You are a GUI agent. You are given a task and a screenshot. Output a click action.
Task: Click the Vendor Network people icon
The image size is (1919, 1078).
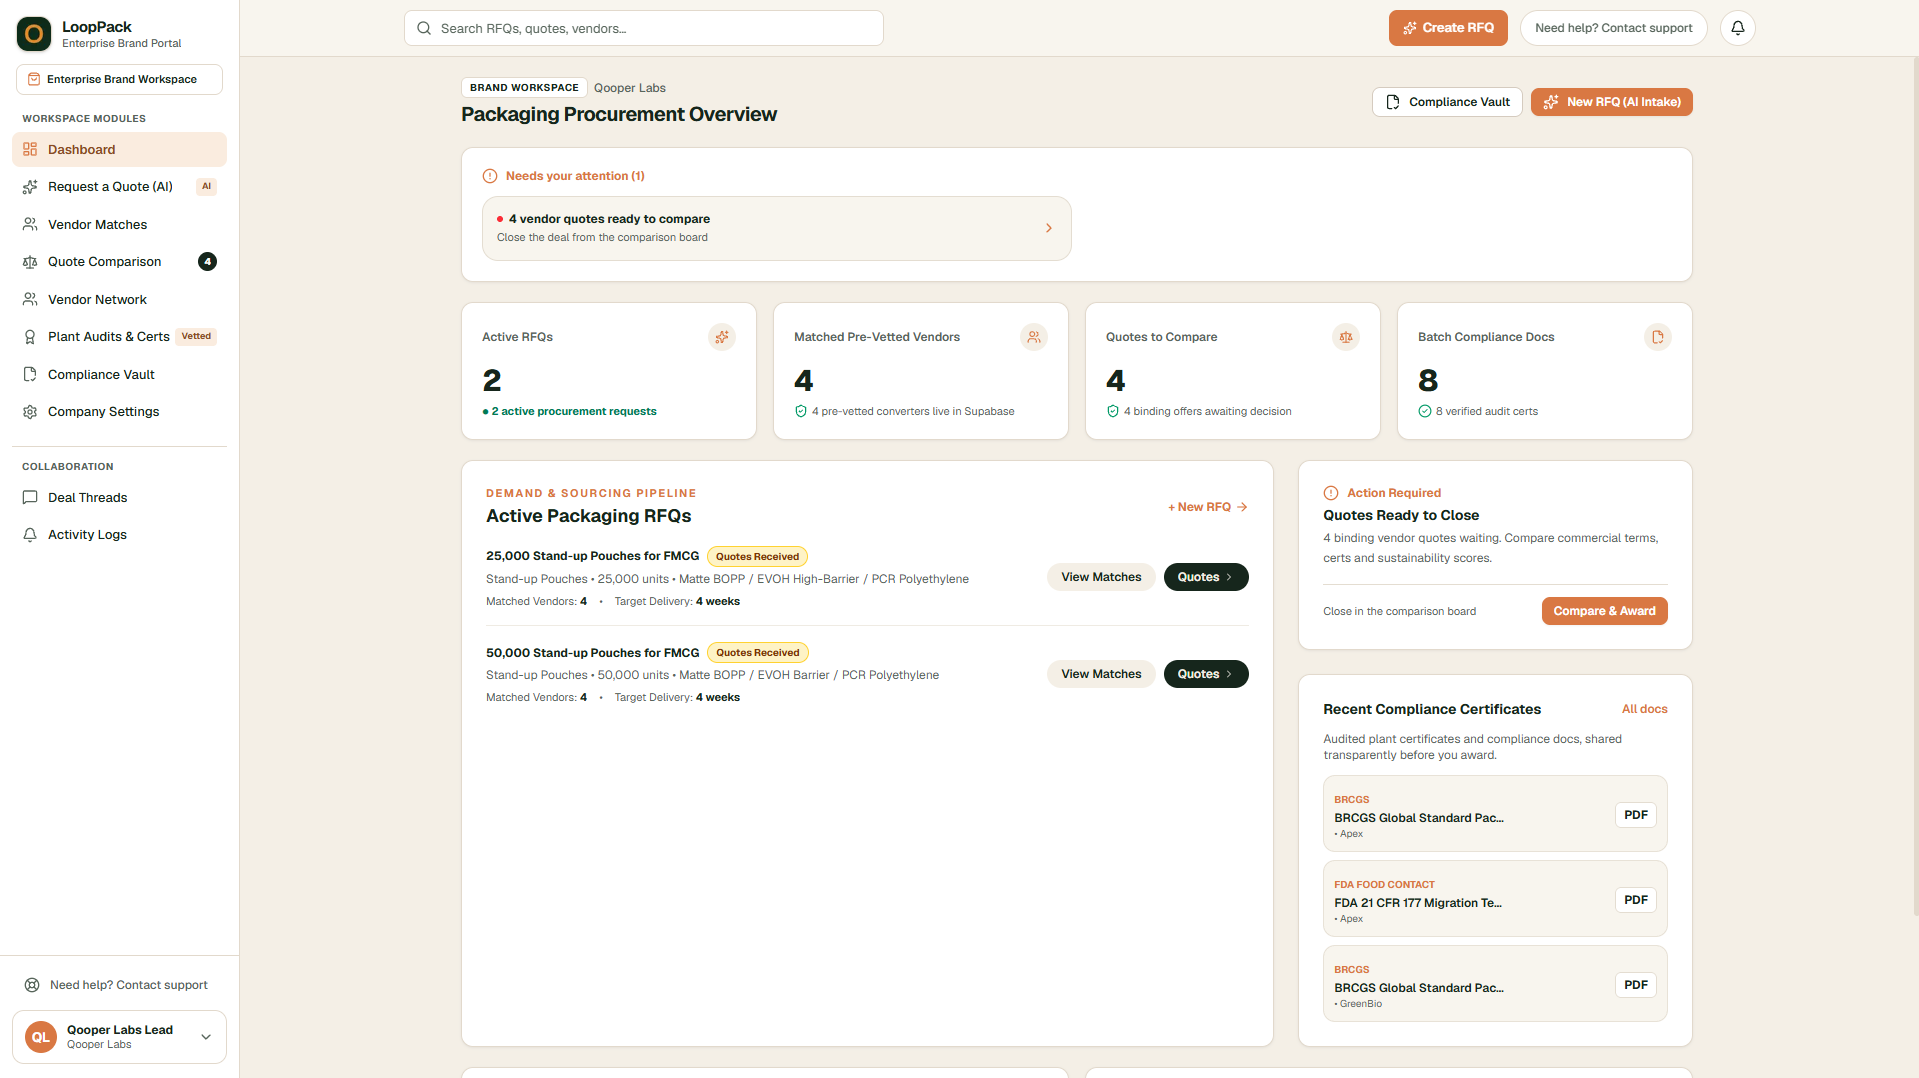pyautogui.click(x=30, y=299)
